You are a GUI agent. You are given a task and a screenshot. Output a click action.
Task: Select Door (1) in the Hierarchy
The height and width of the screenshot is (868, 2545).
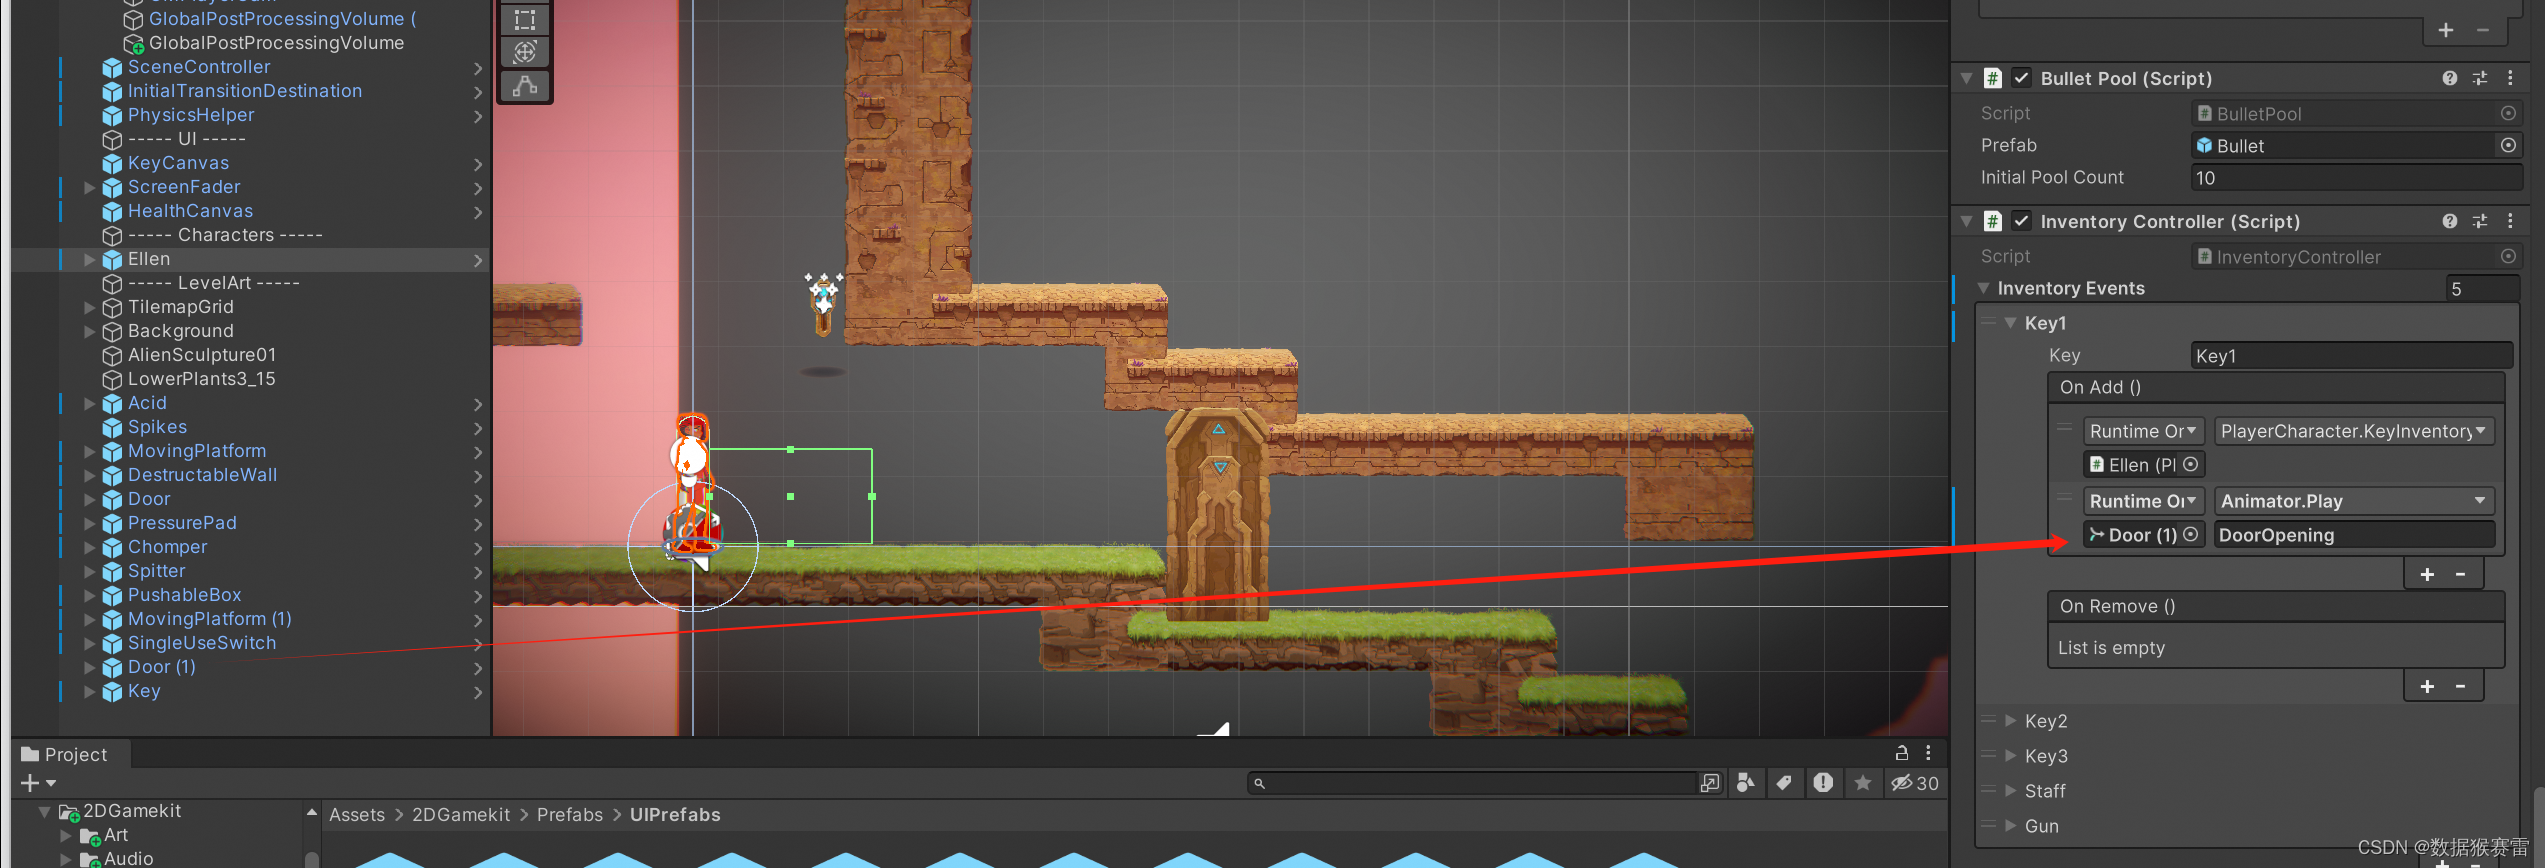click(x=161, y=667)
